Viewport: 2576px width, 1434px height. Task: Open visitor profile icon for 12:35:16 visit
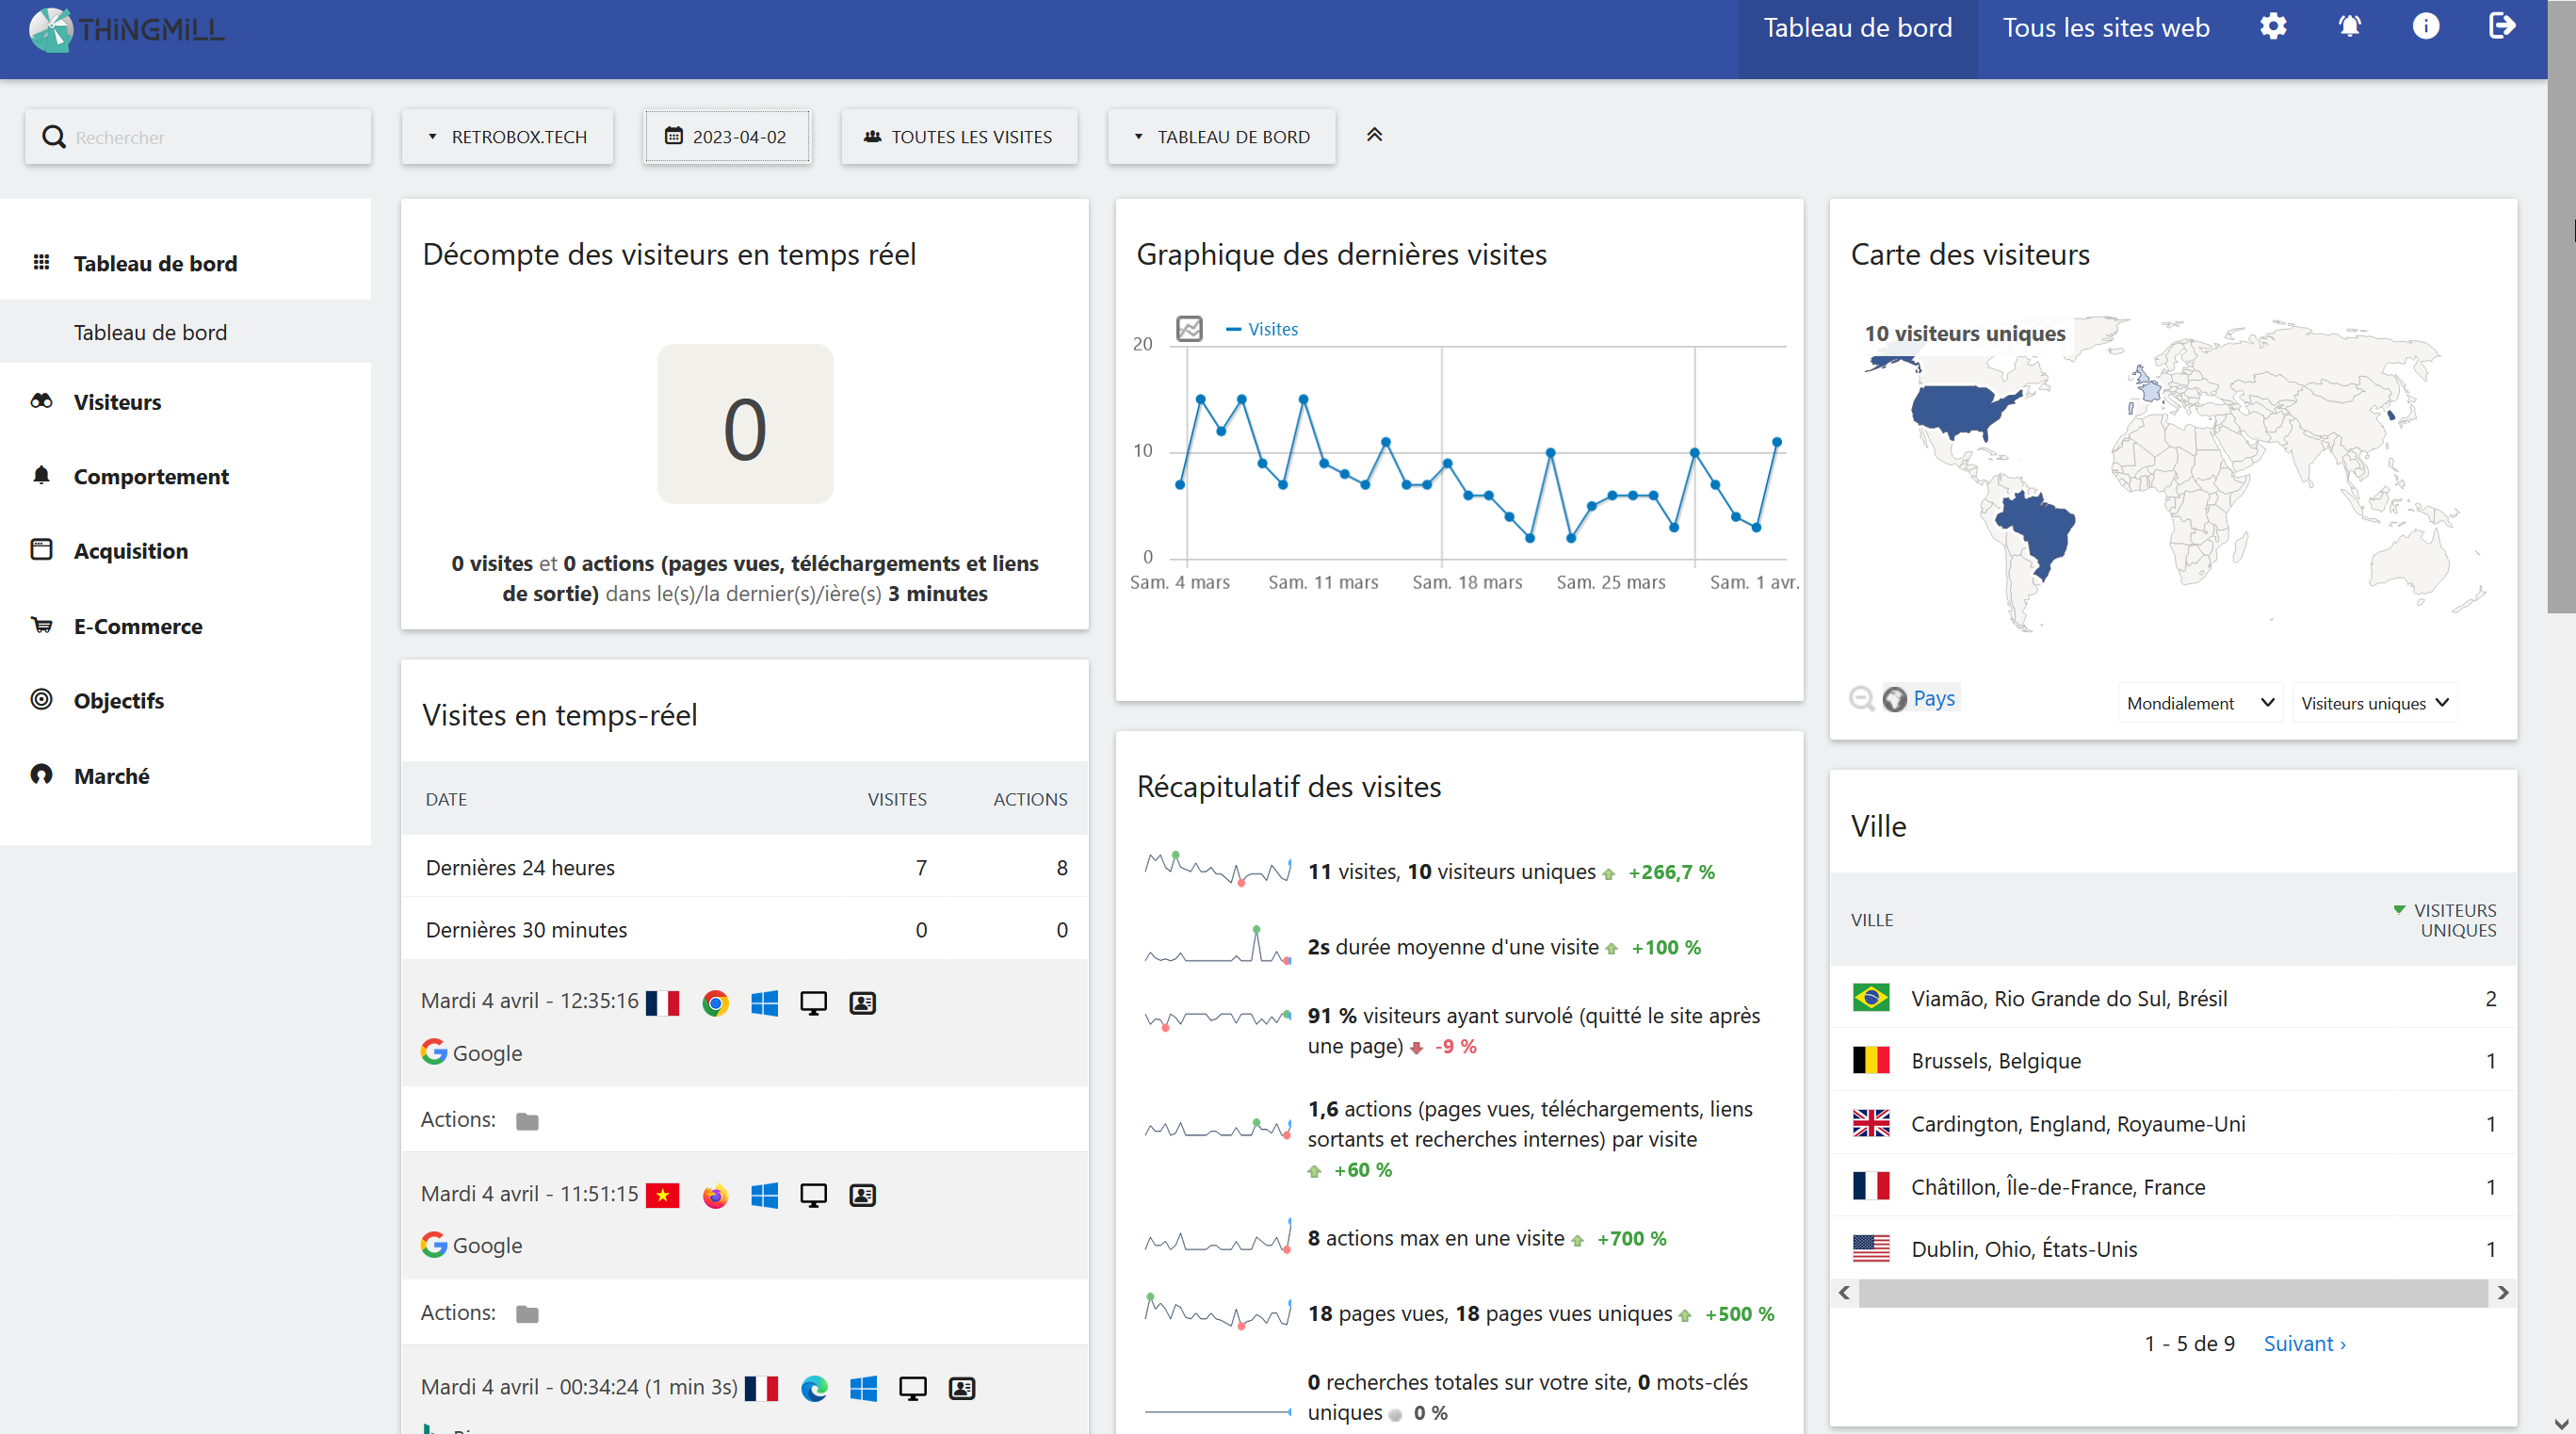[862, 1003]
